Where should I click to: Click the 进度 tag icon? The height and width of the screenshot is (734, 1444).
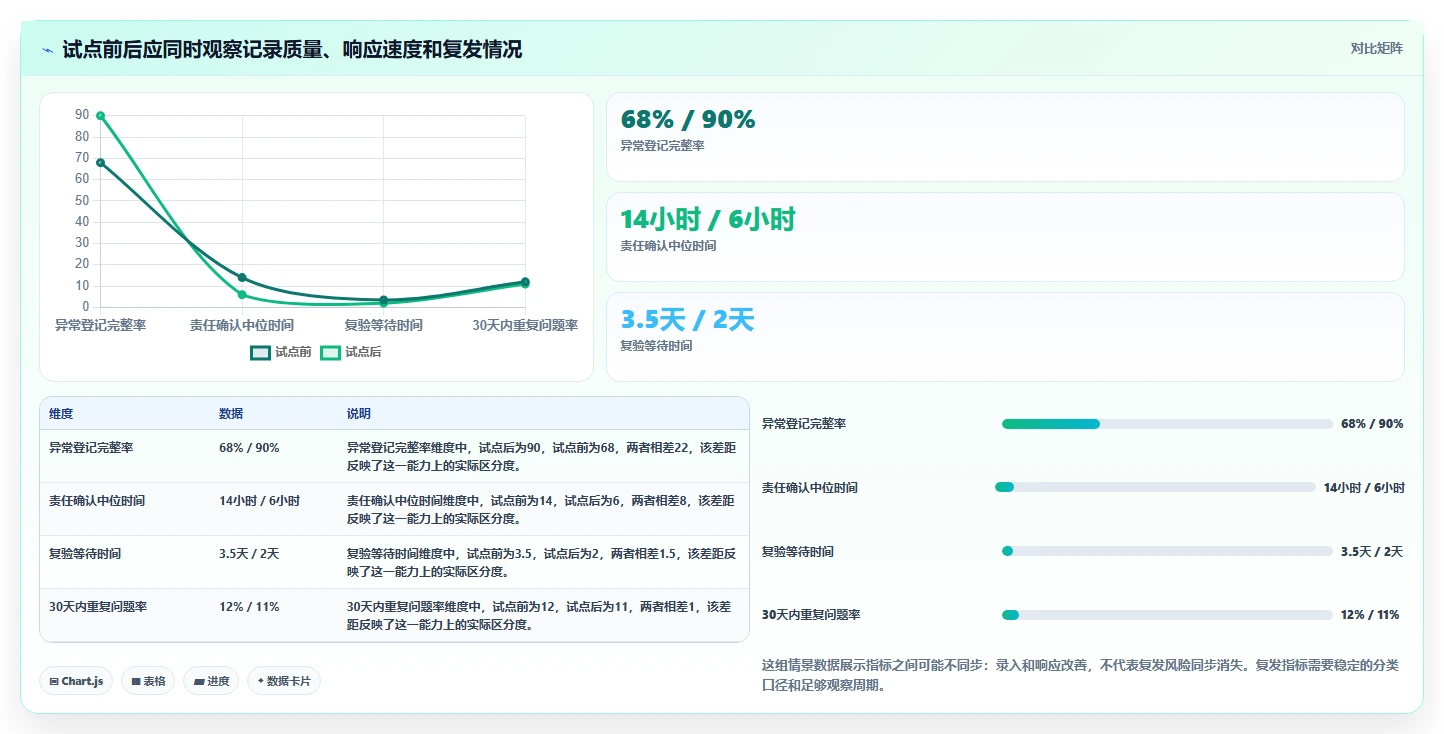(x=198, y=681)
